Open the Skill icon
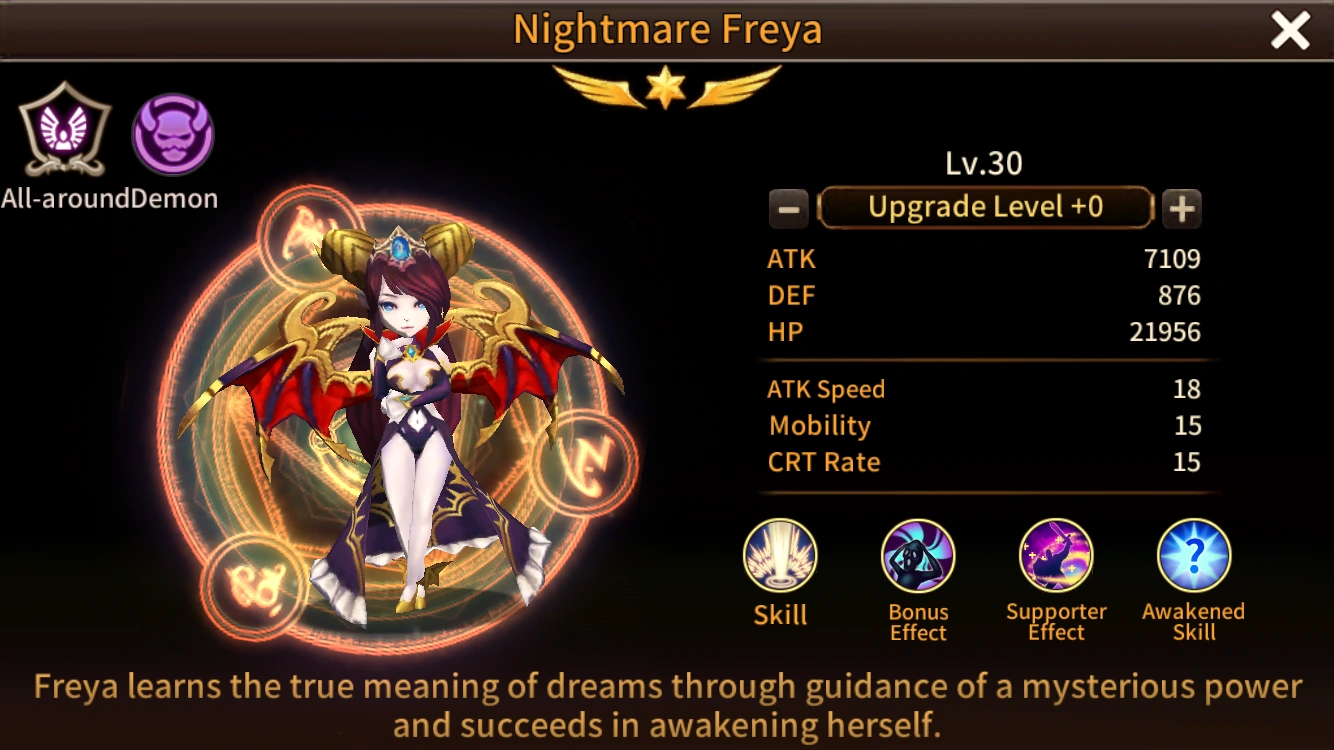Screen dimensions: 1334x750 (780, 556)
